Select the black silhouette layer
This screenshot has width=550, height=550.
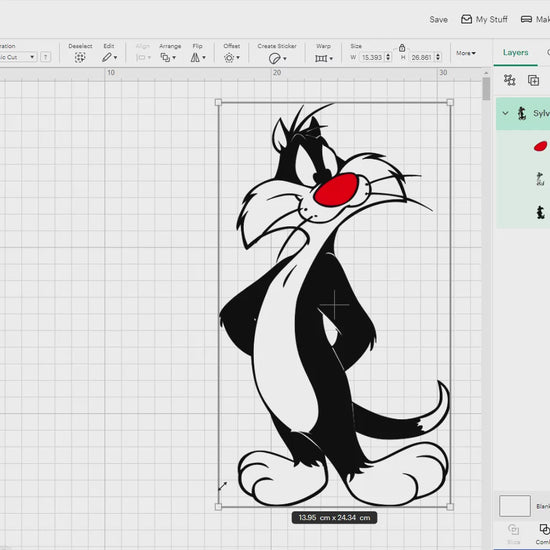point(541,212)
